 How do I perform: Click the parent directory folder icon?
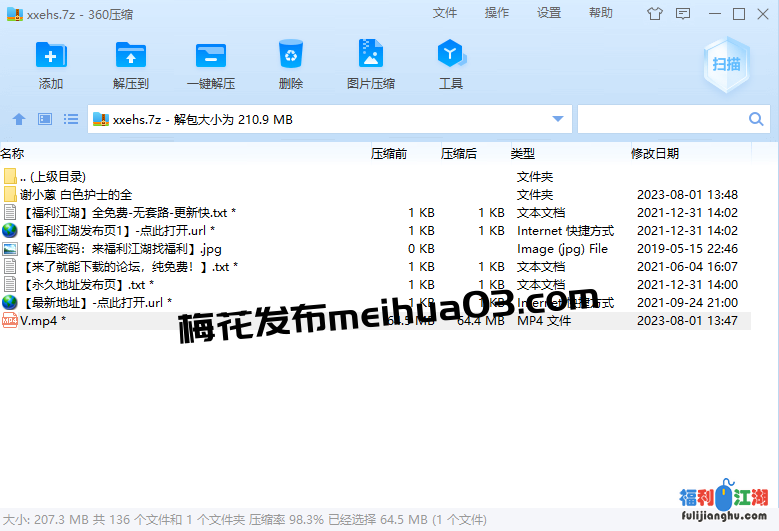[10, 176]
